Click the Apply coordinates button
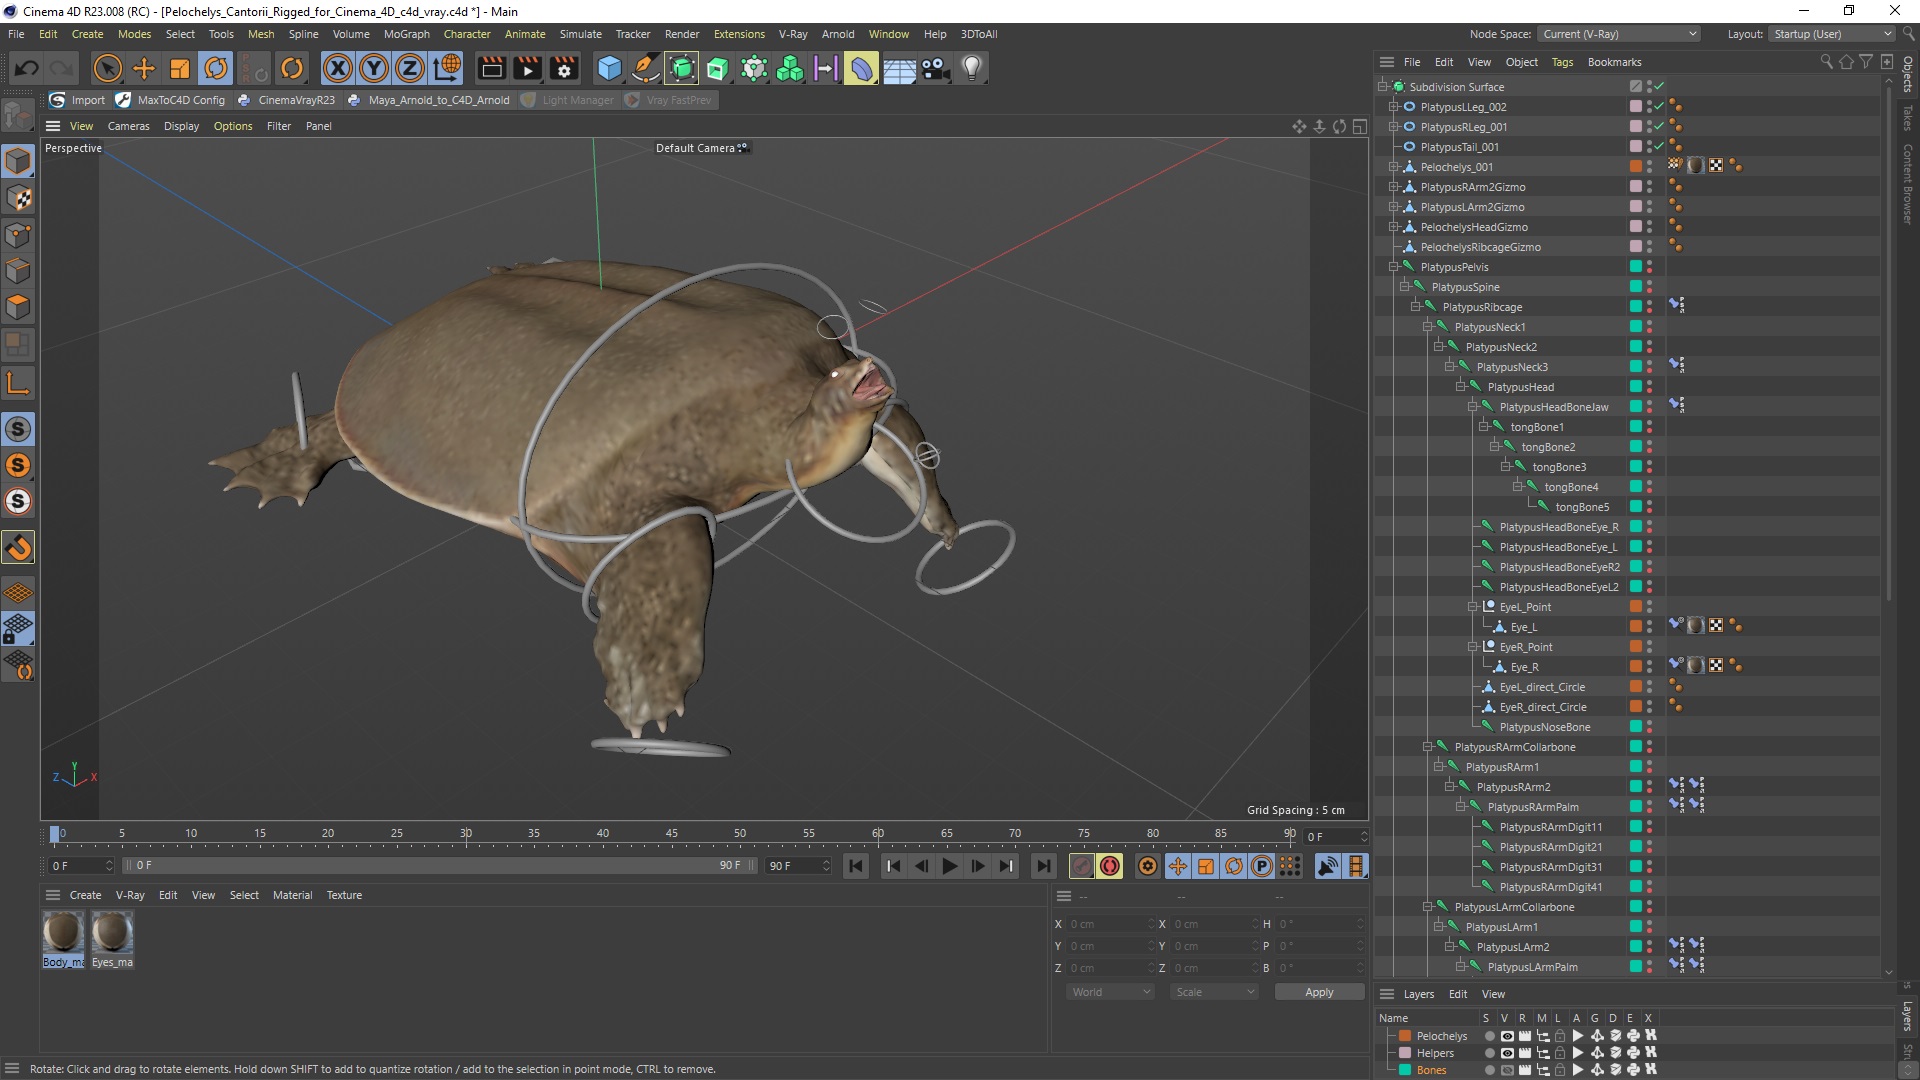Image resolution: width=1920 pixels, height=1080 pixels. pos(1319,992)
